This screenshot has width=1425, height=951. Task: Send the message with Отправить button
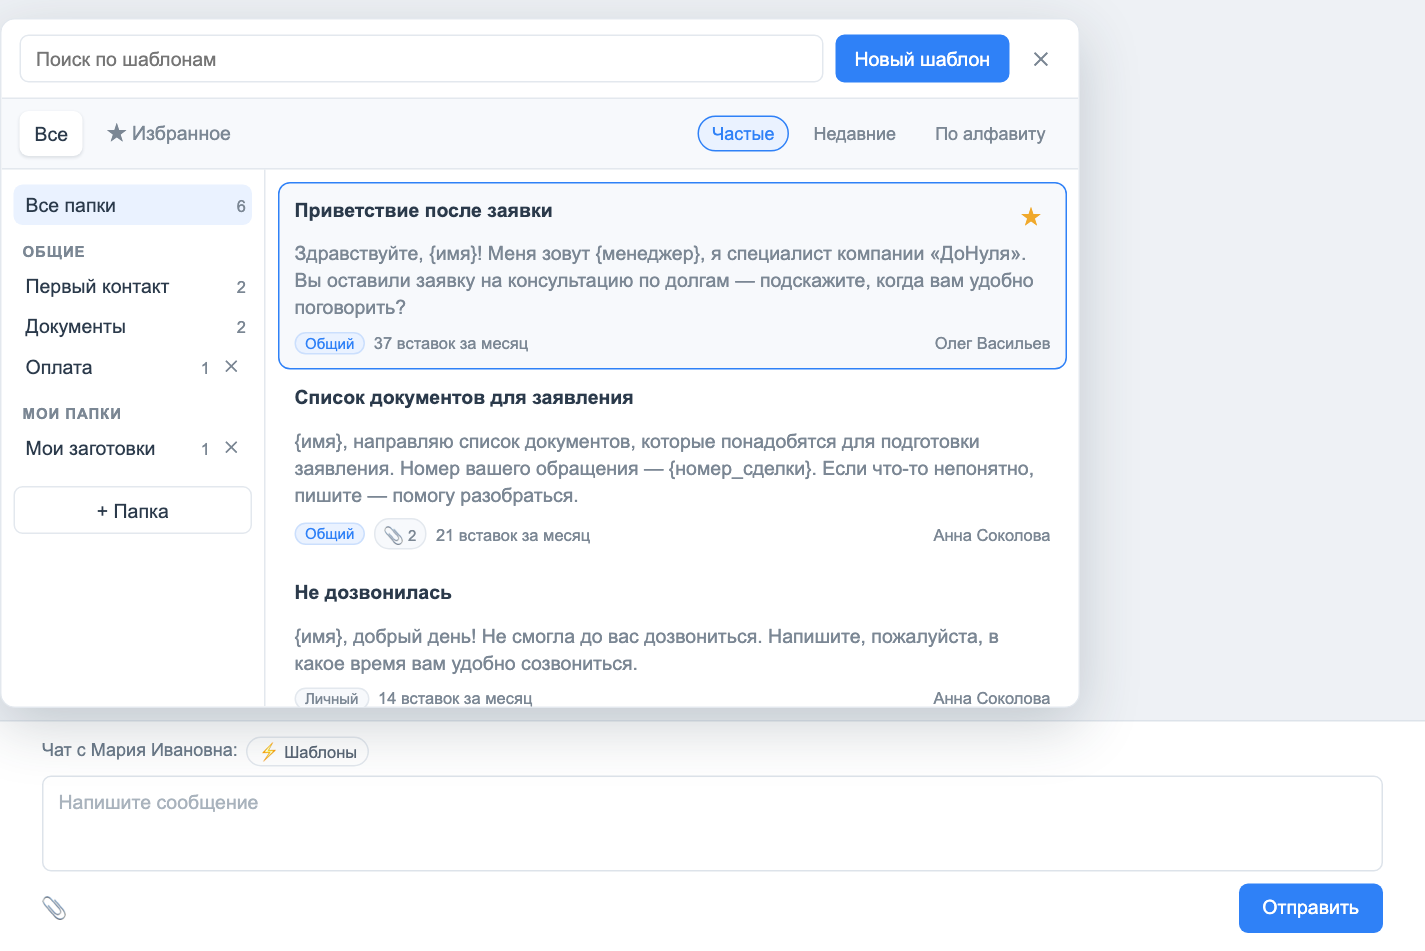[1310, 908]
